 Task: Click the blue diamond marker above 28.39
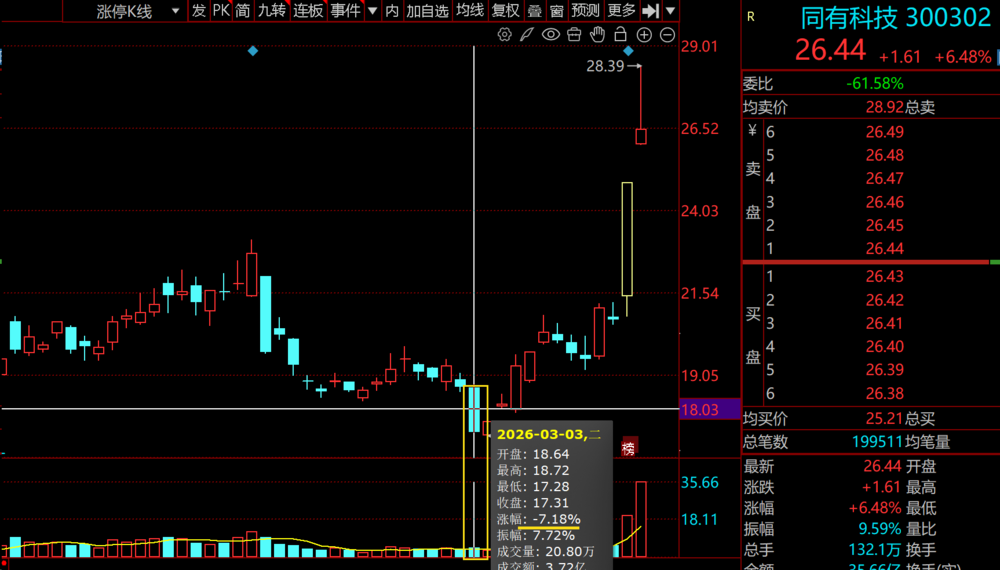pyautogui.click(x=628, y=50)
